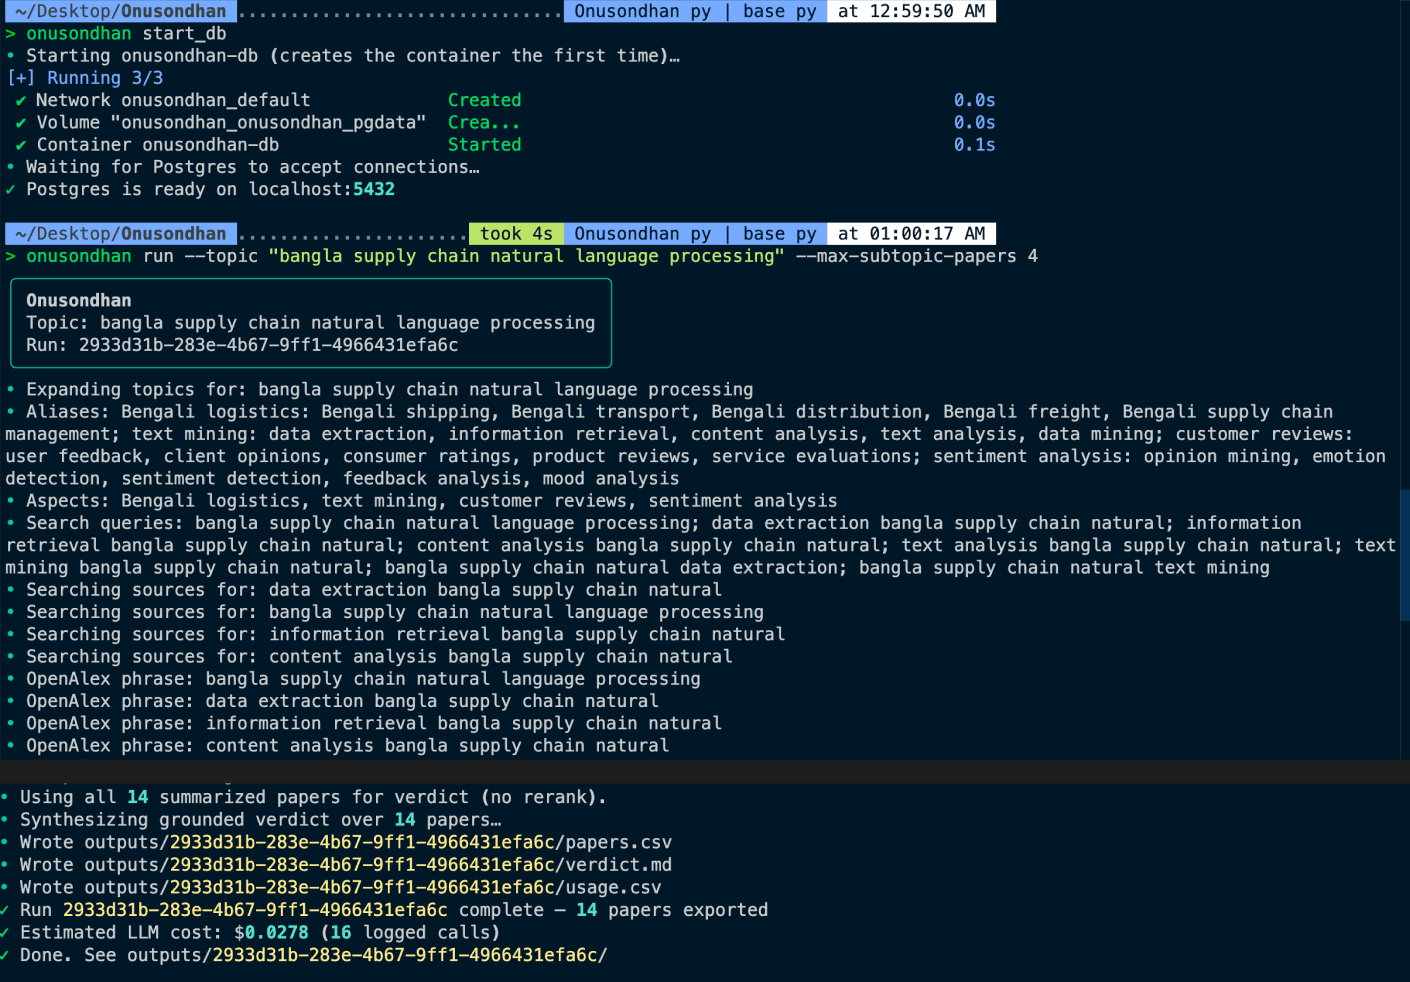
Task: Click 'Searching sources for: information retrieval' line
Action: (405, 634)
